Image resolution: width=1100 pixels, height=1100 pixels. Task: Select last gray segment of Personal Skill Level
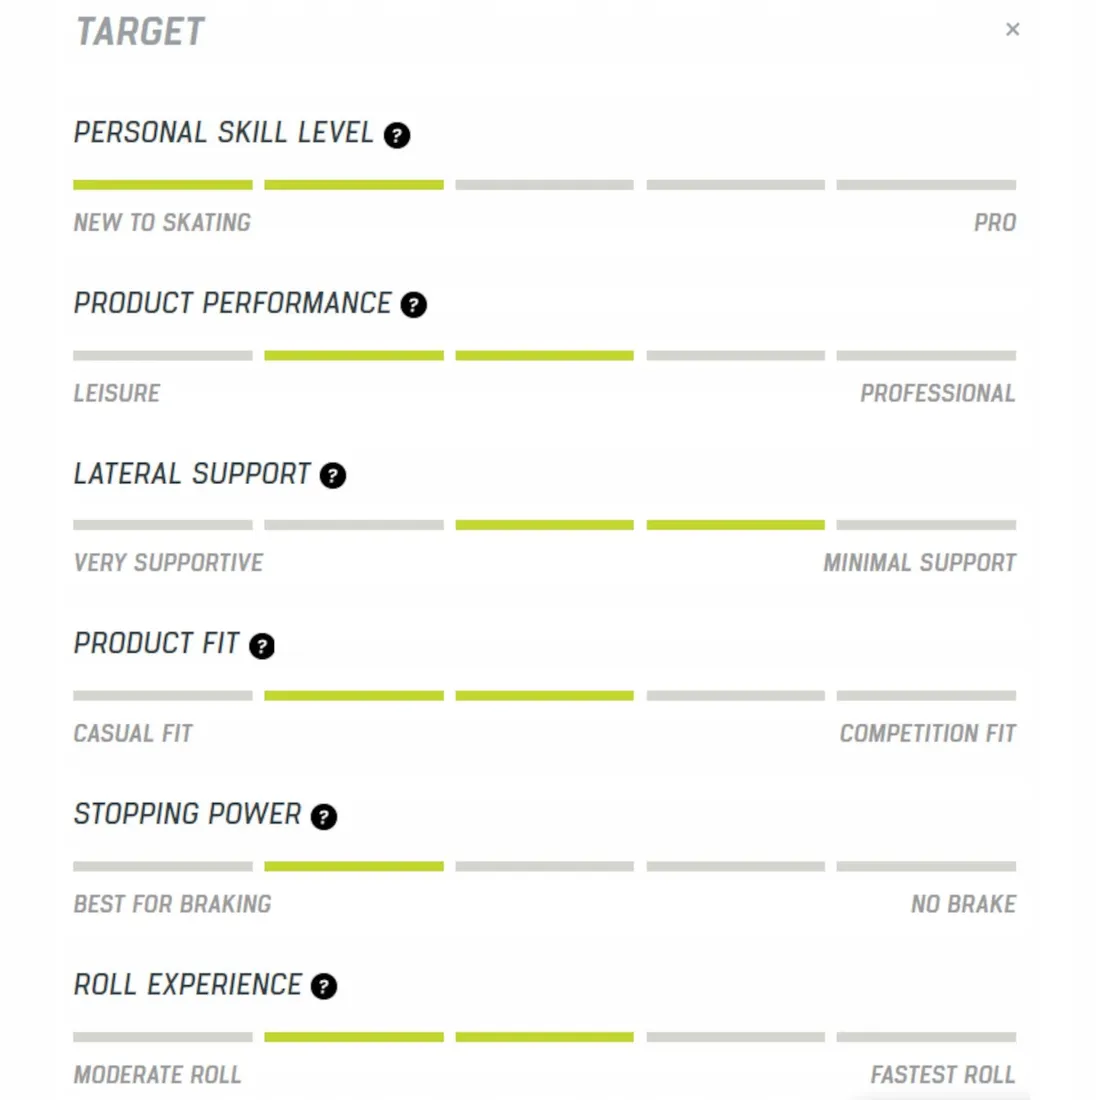[926, 185]
